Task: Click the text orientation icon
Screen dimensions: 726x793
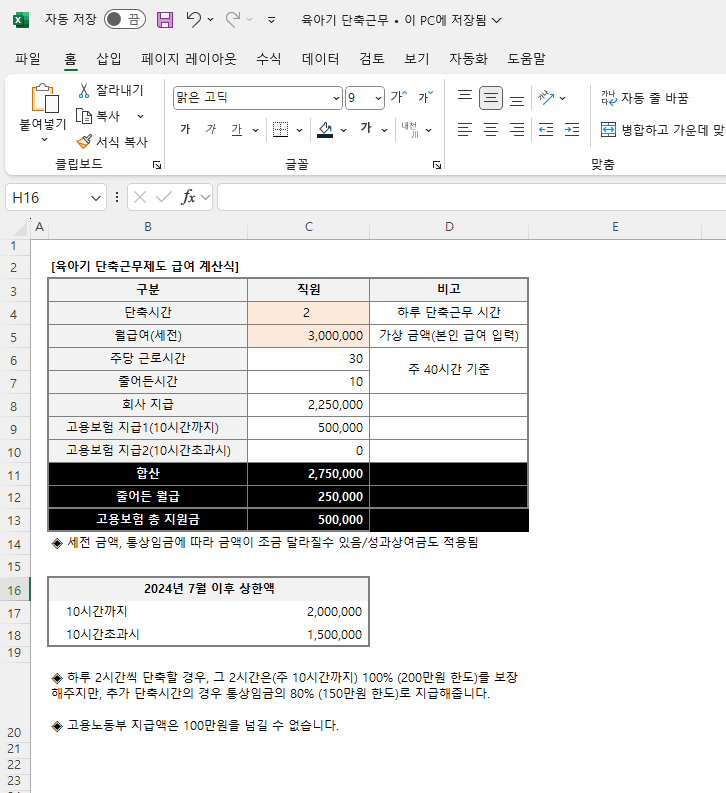Action: pos(546,98)
